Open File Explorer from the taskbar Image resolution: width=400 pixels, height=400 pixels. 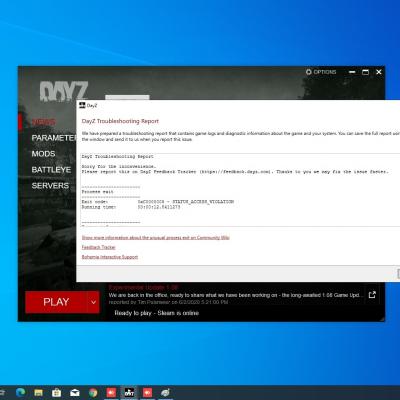[x=39, y=393]
